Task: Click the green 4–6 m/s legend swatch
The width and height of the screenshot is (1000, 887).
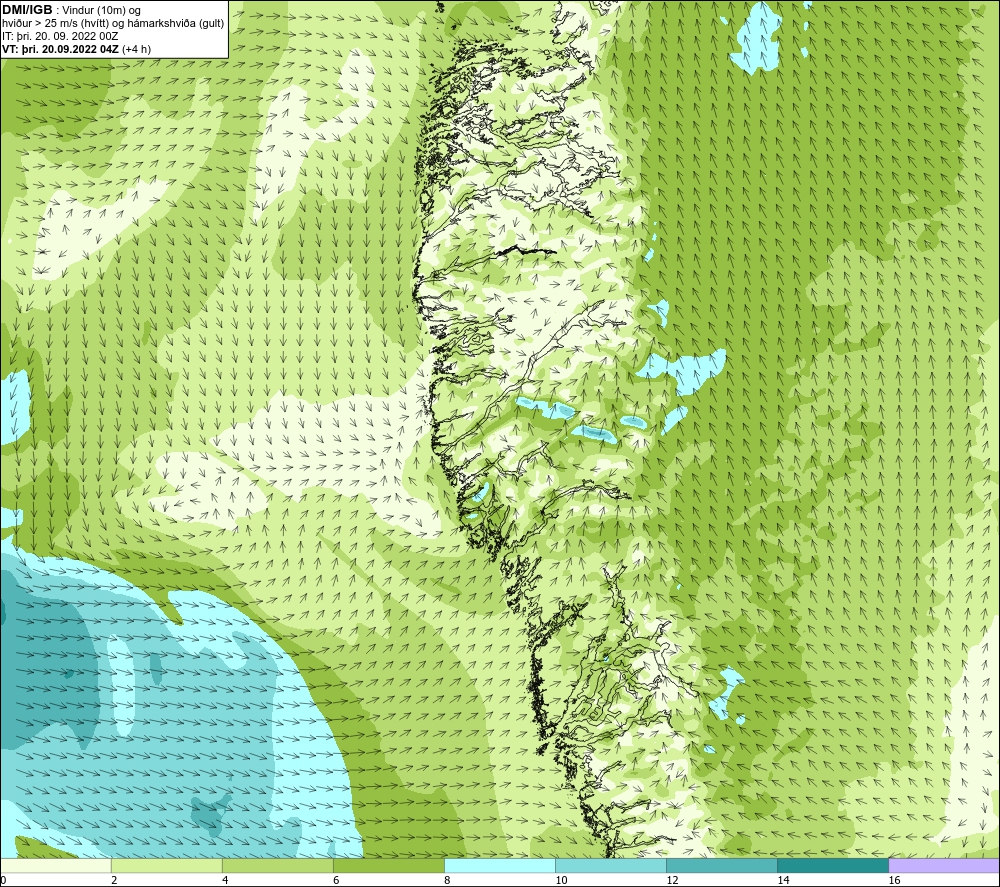Action: (x=277, y=866)
